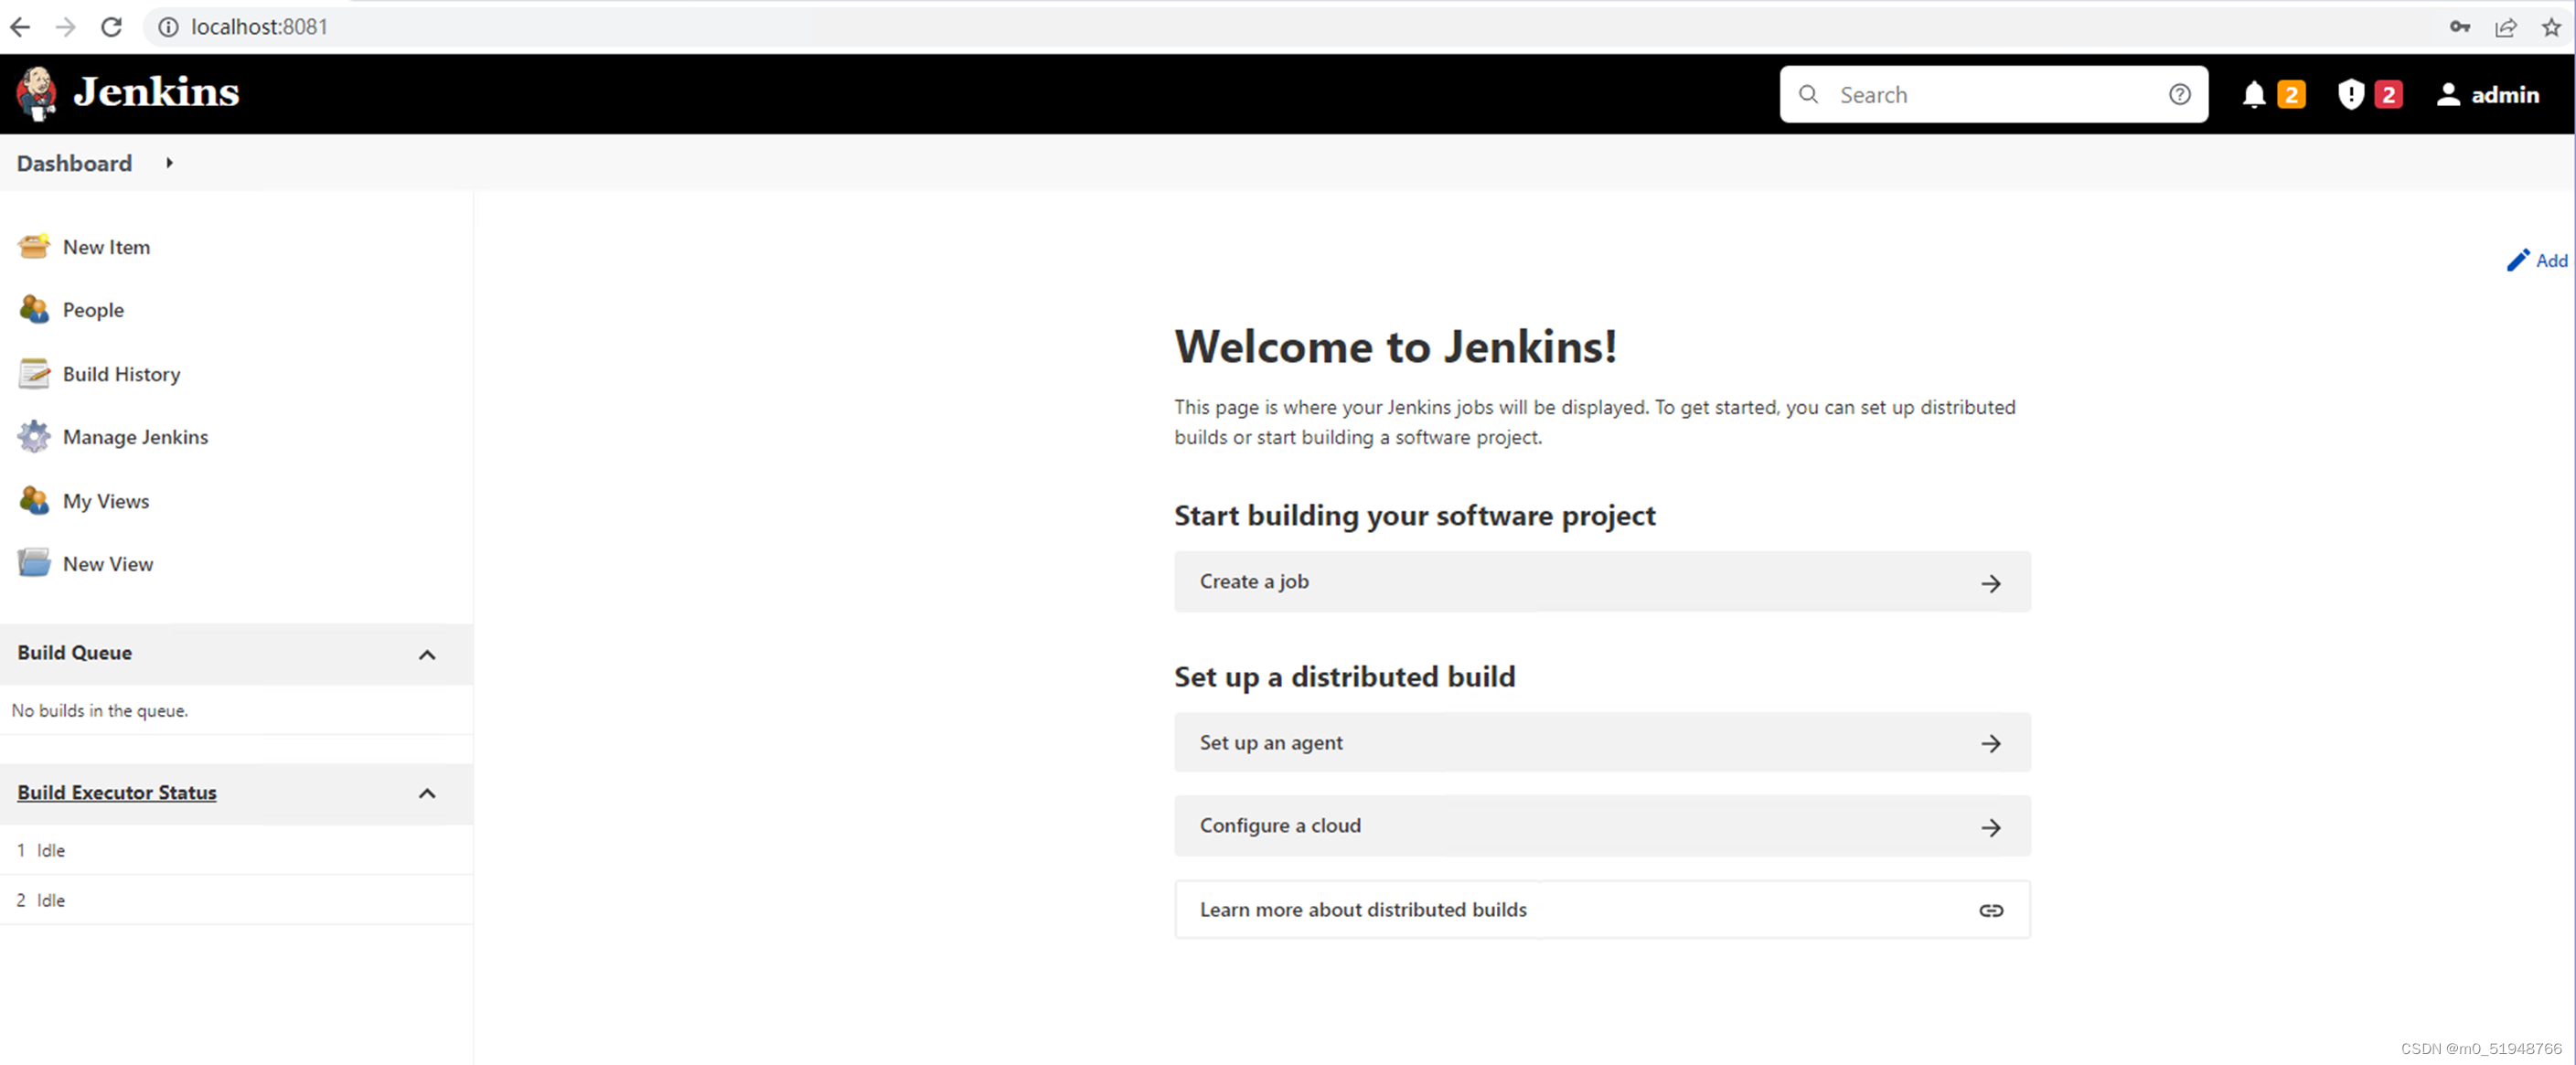This screenshot has height=1065, width=2576.
Task: Click the Jenkins title text in header
Action: [x=156, y=92]
